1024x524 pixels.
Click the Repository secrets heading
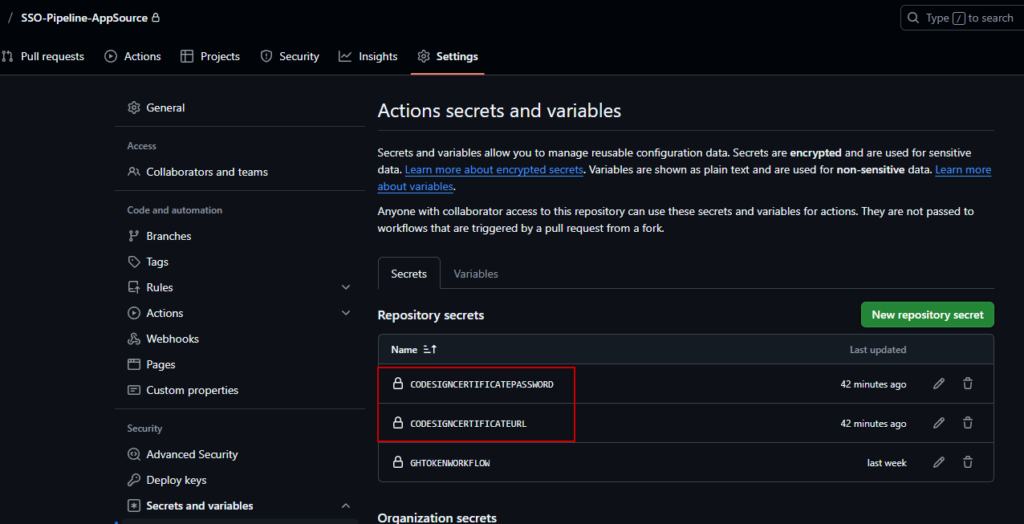[x=430, y=315]
